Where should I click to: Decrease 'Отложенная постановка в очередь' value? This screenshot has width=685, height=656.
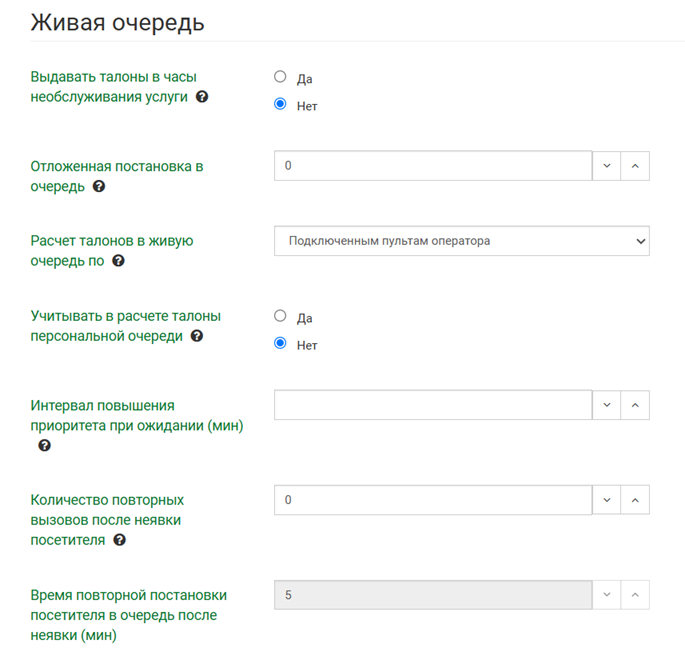pos(607,166)
